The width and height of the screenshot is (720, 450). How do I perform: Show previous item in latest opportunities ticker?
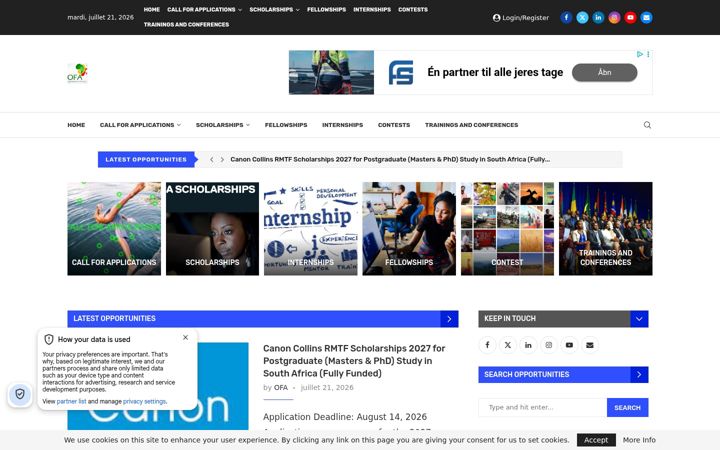click(211, 159)
